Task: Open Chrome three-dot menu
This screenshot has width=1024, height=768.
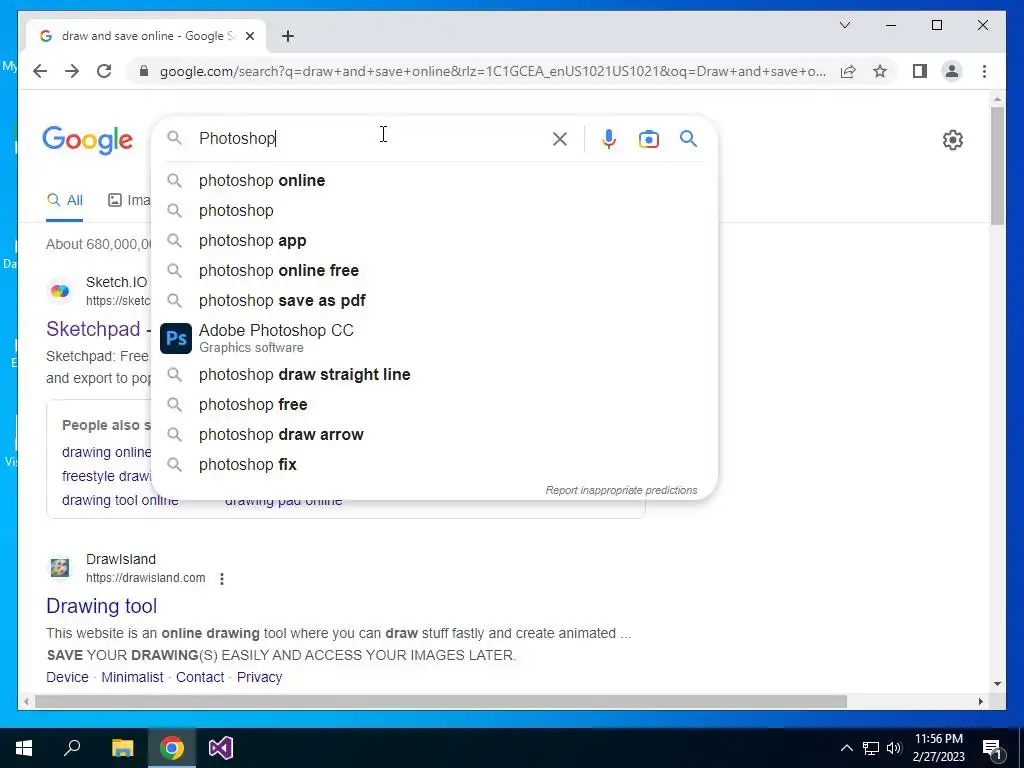Action: pos(984,71)
